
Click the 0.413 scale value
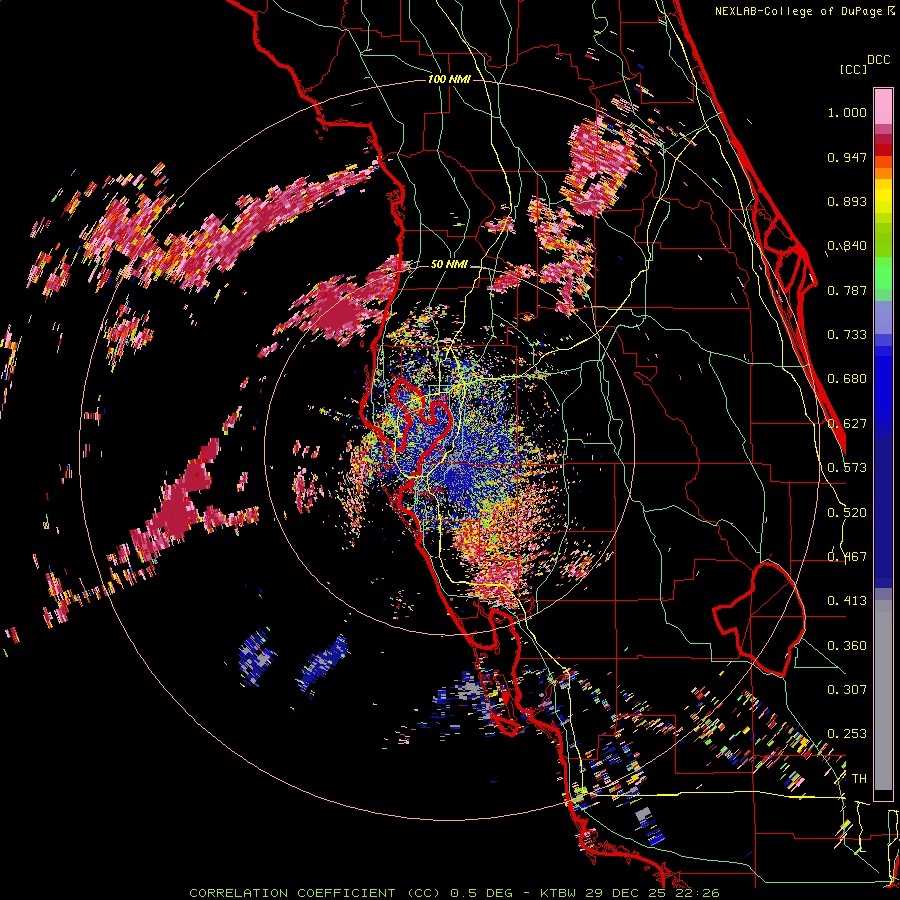click(x=847, y=601)
